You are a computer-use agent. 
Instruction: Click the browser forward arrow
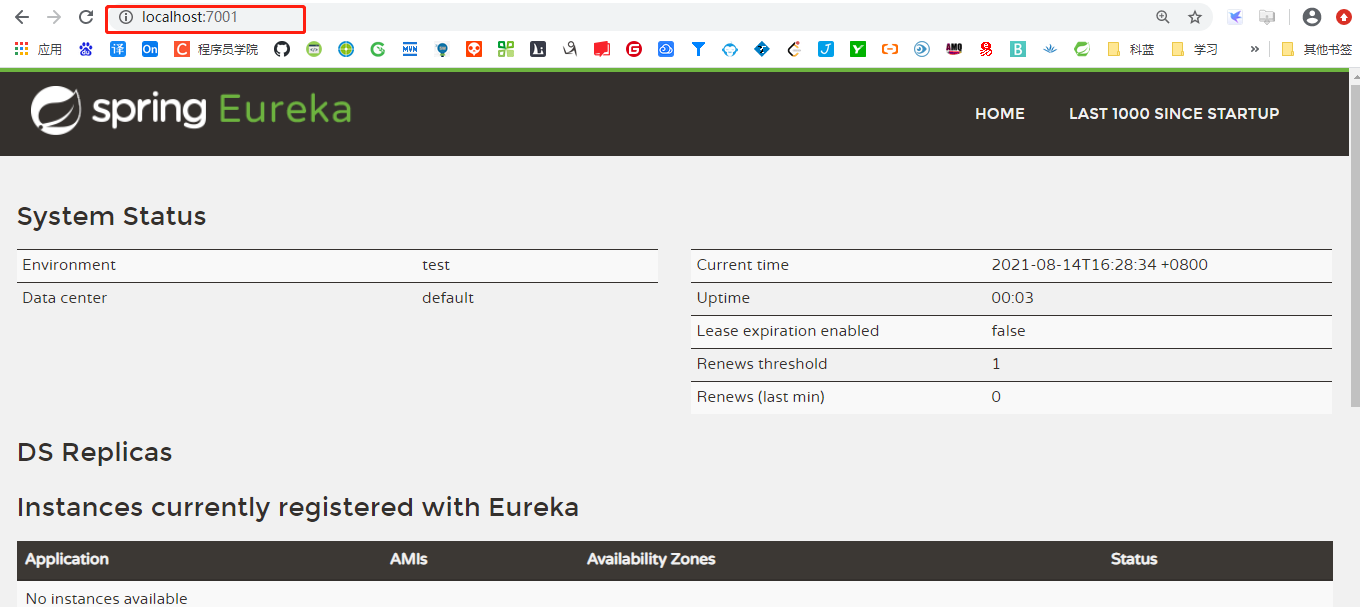[x=54, y=17]
